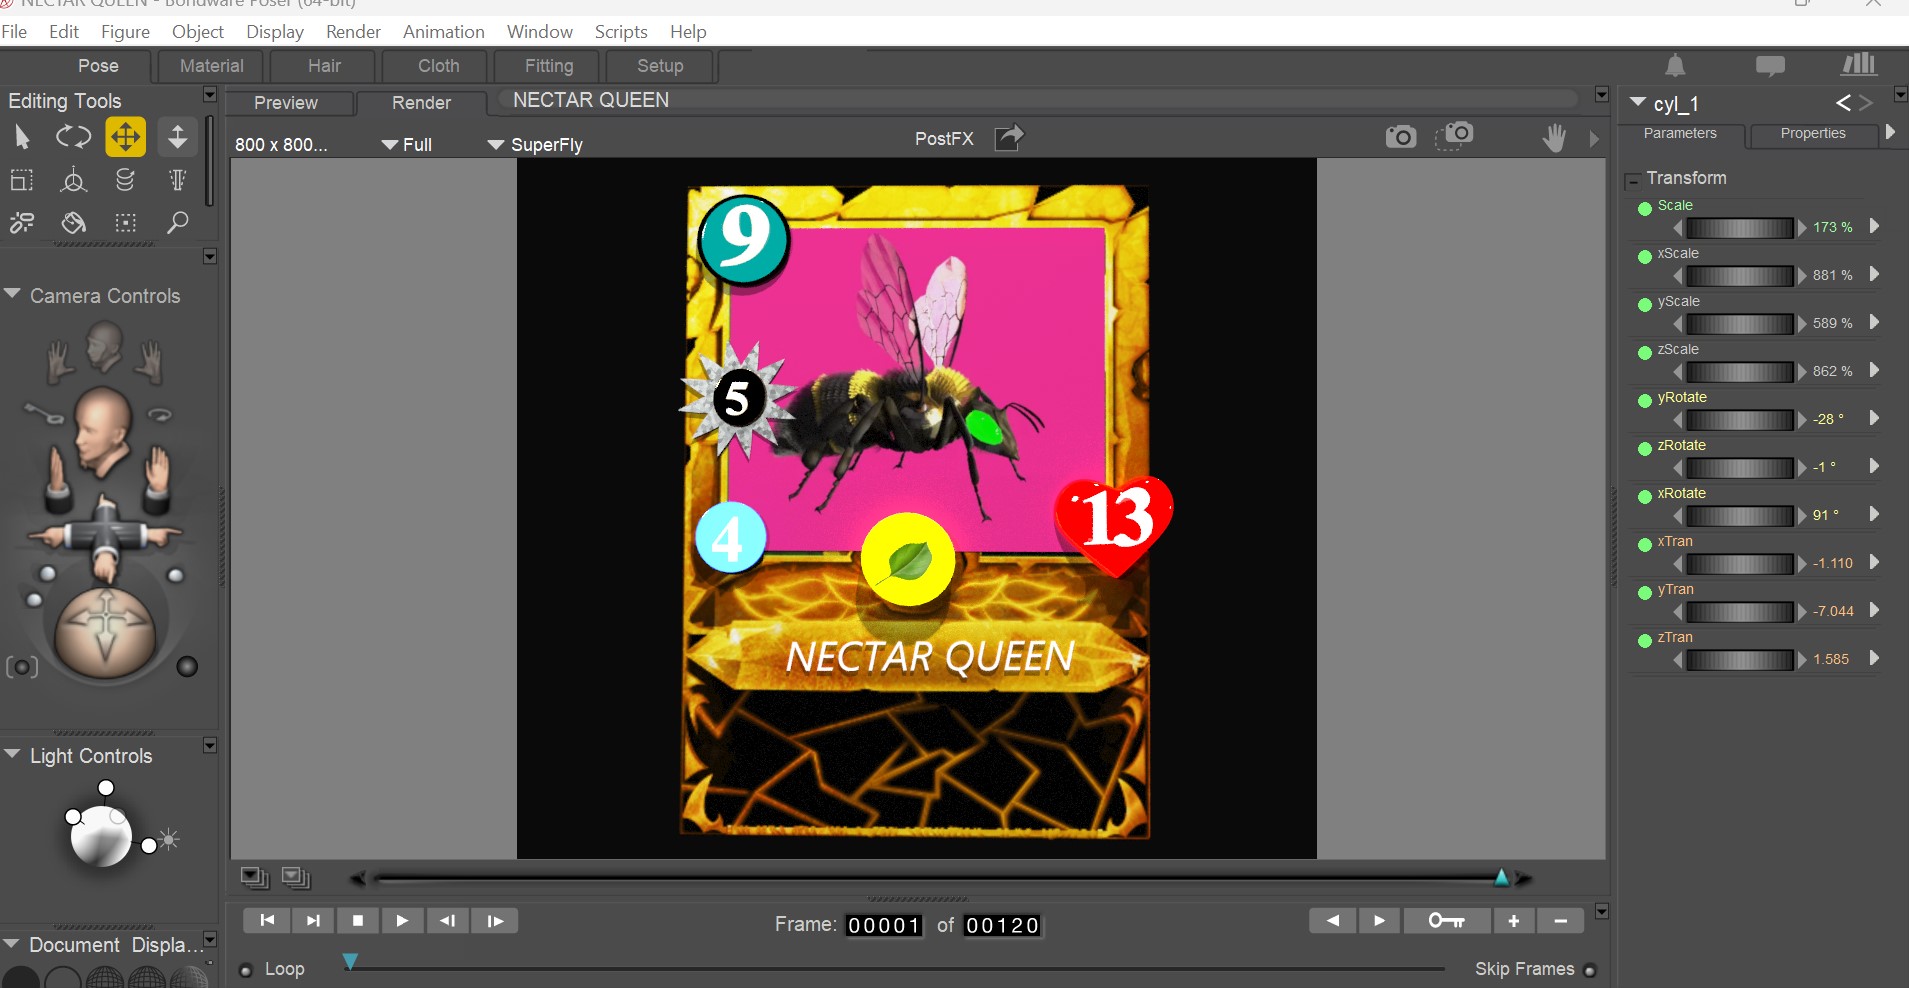This screenshot has width=1909, height=988.
Task: Click the area render camera icon
Action: (1454, 136)
